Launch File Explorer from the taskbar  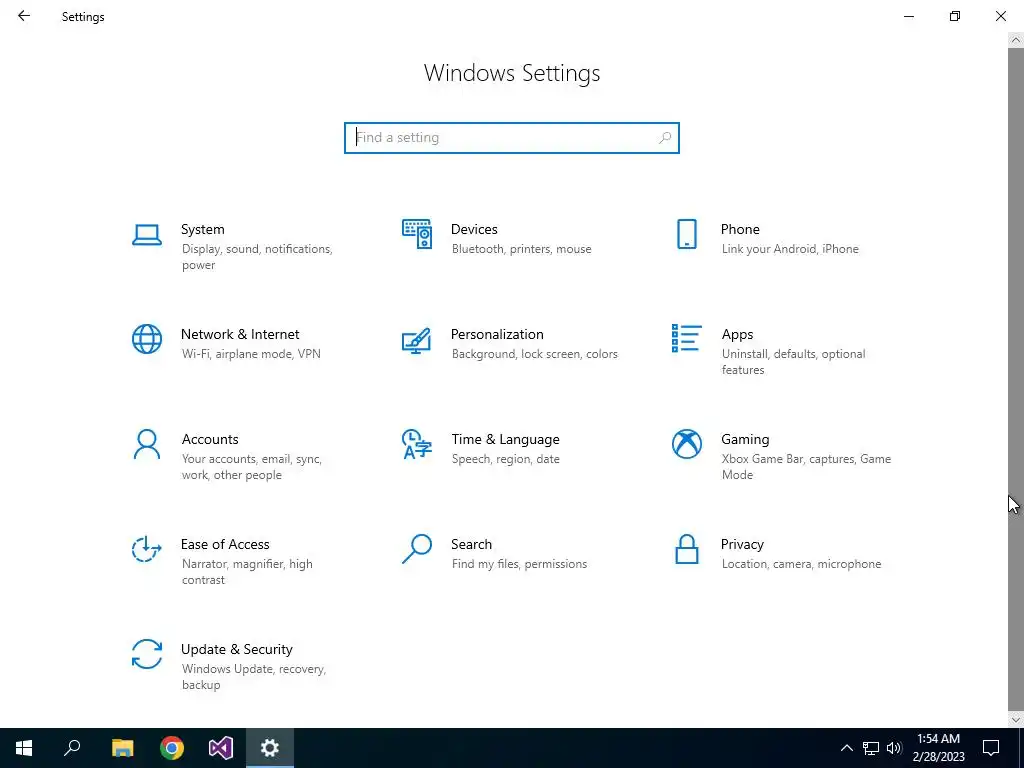click(x=122, y=748)
